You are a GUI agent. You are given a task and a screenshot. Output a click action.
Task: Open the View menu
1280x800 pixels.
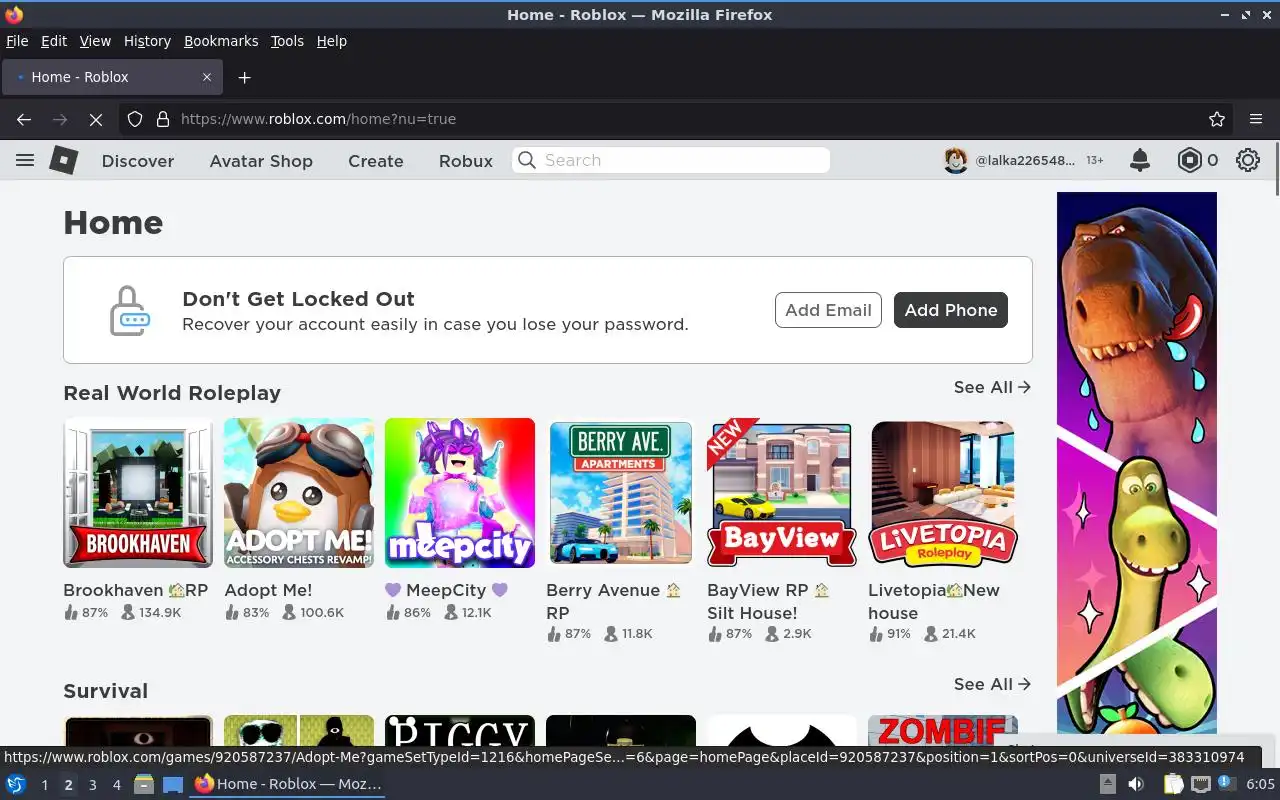[95, 41]
